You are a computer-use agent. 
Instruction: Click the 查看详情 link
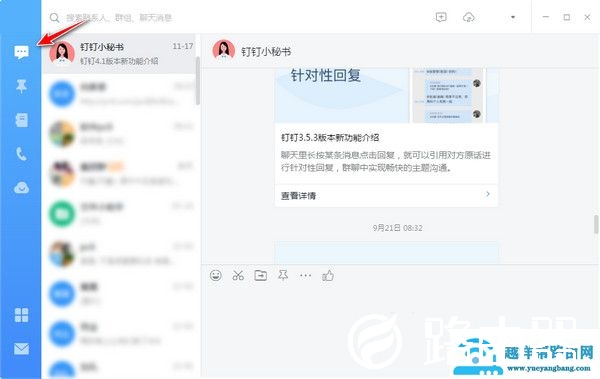click(x=298, y=196)
